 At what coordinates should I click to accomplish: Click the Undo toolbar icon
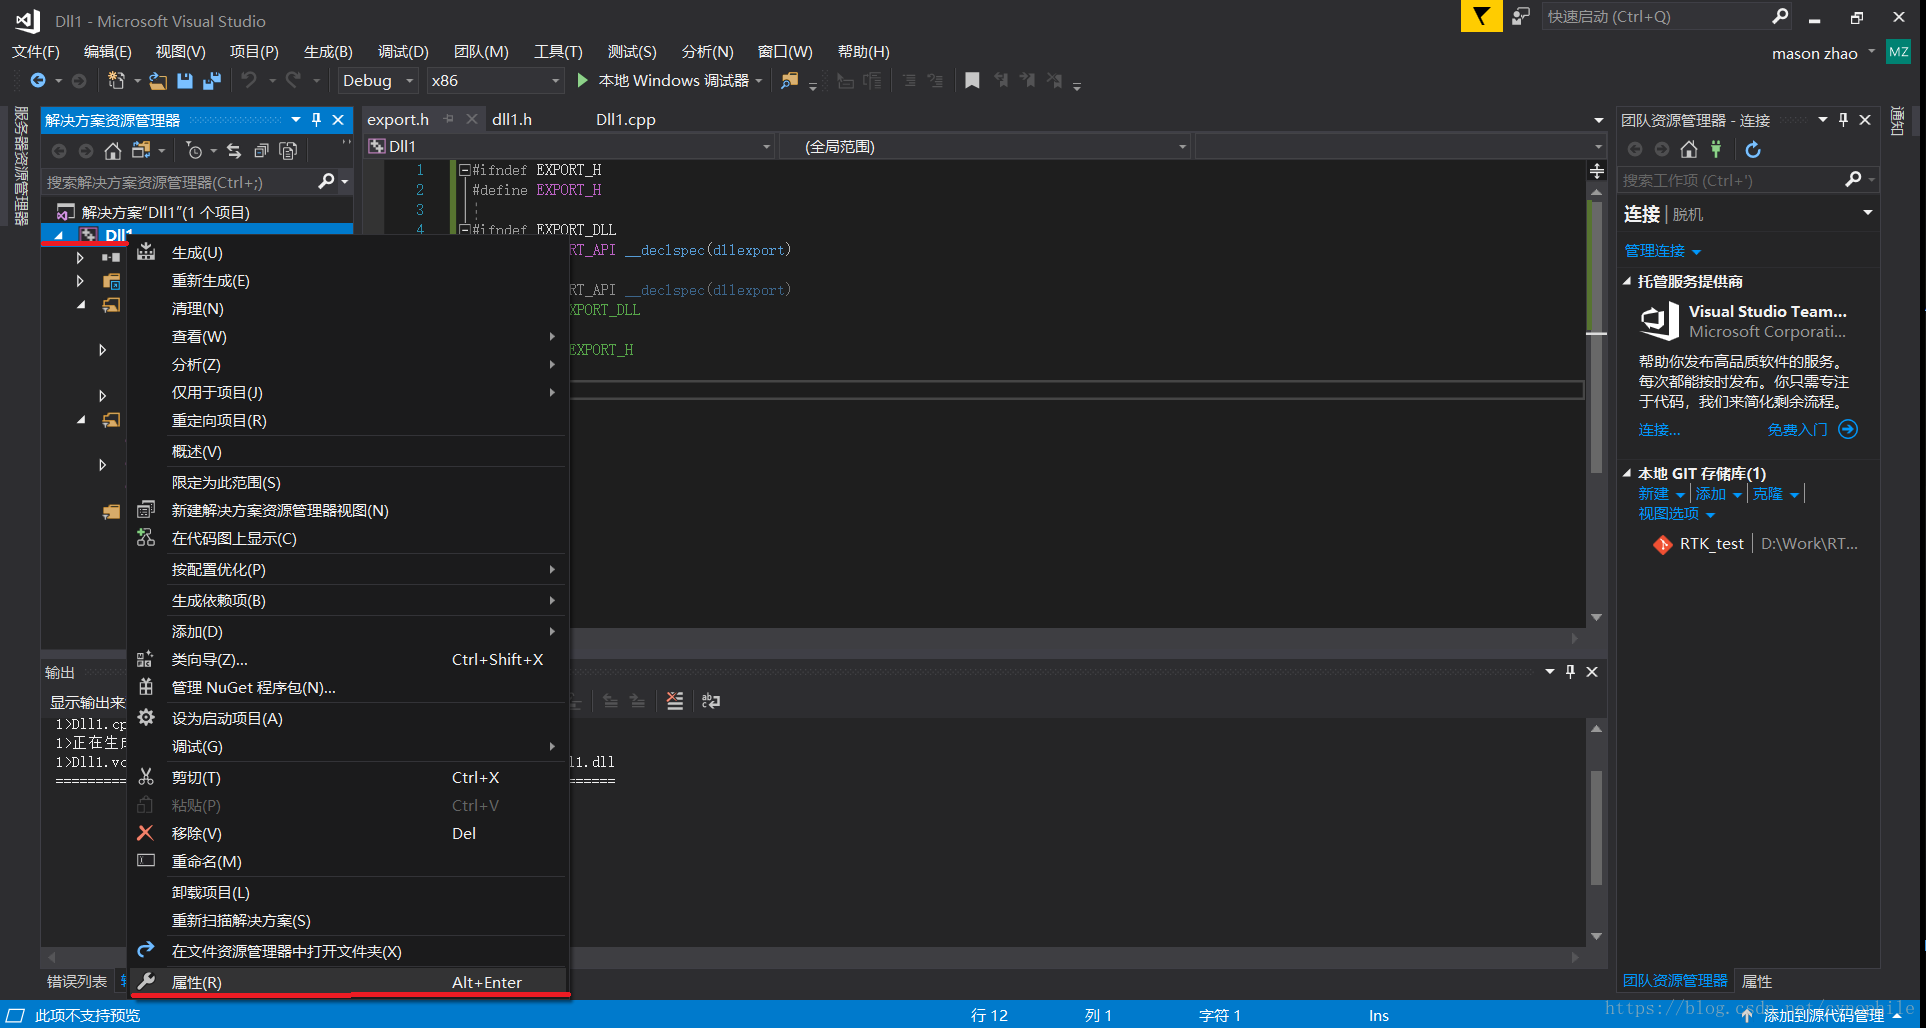coord(249,81)
